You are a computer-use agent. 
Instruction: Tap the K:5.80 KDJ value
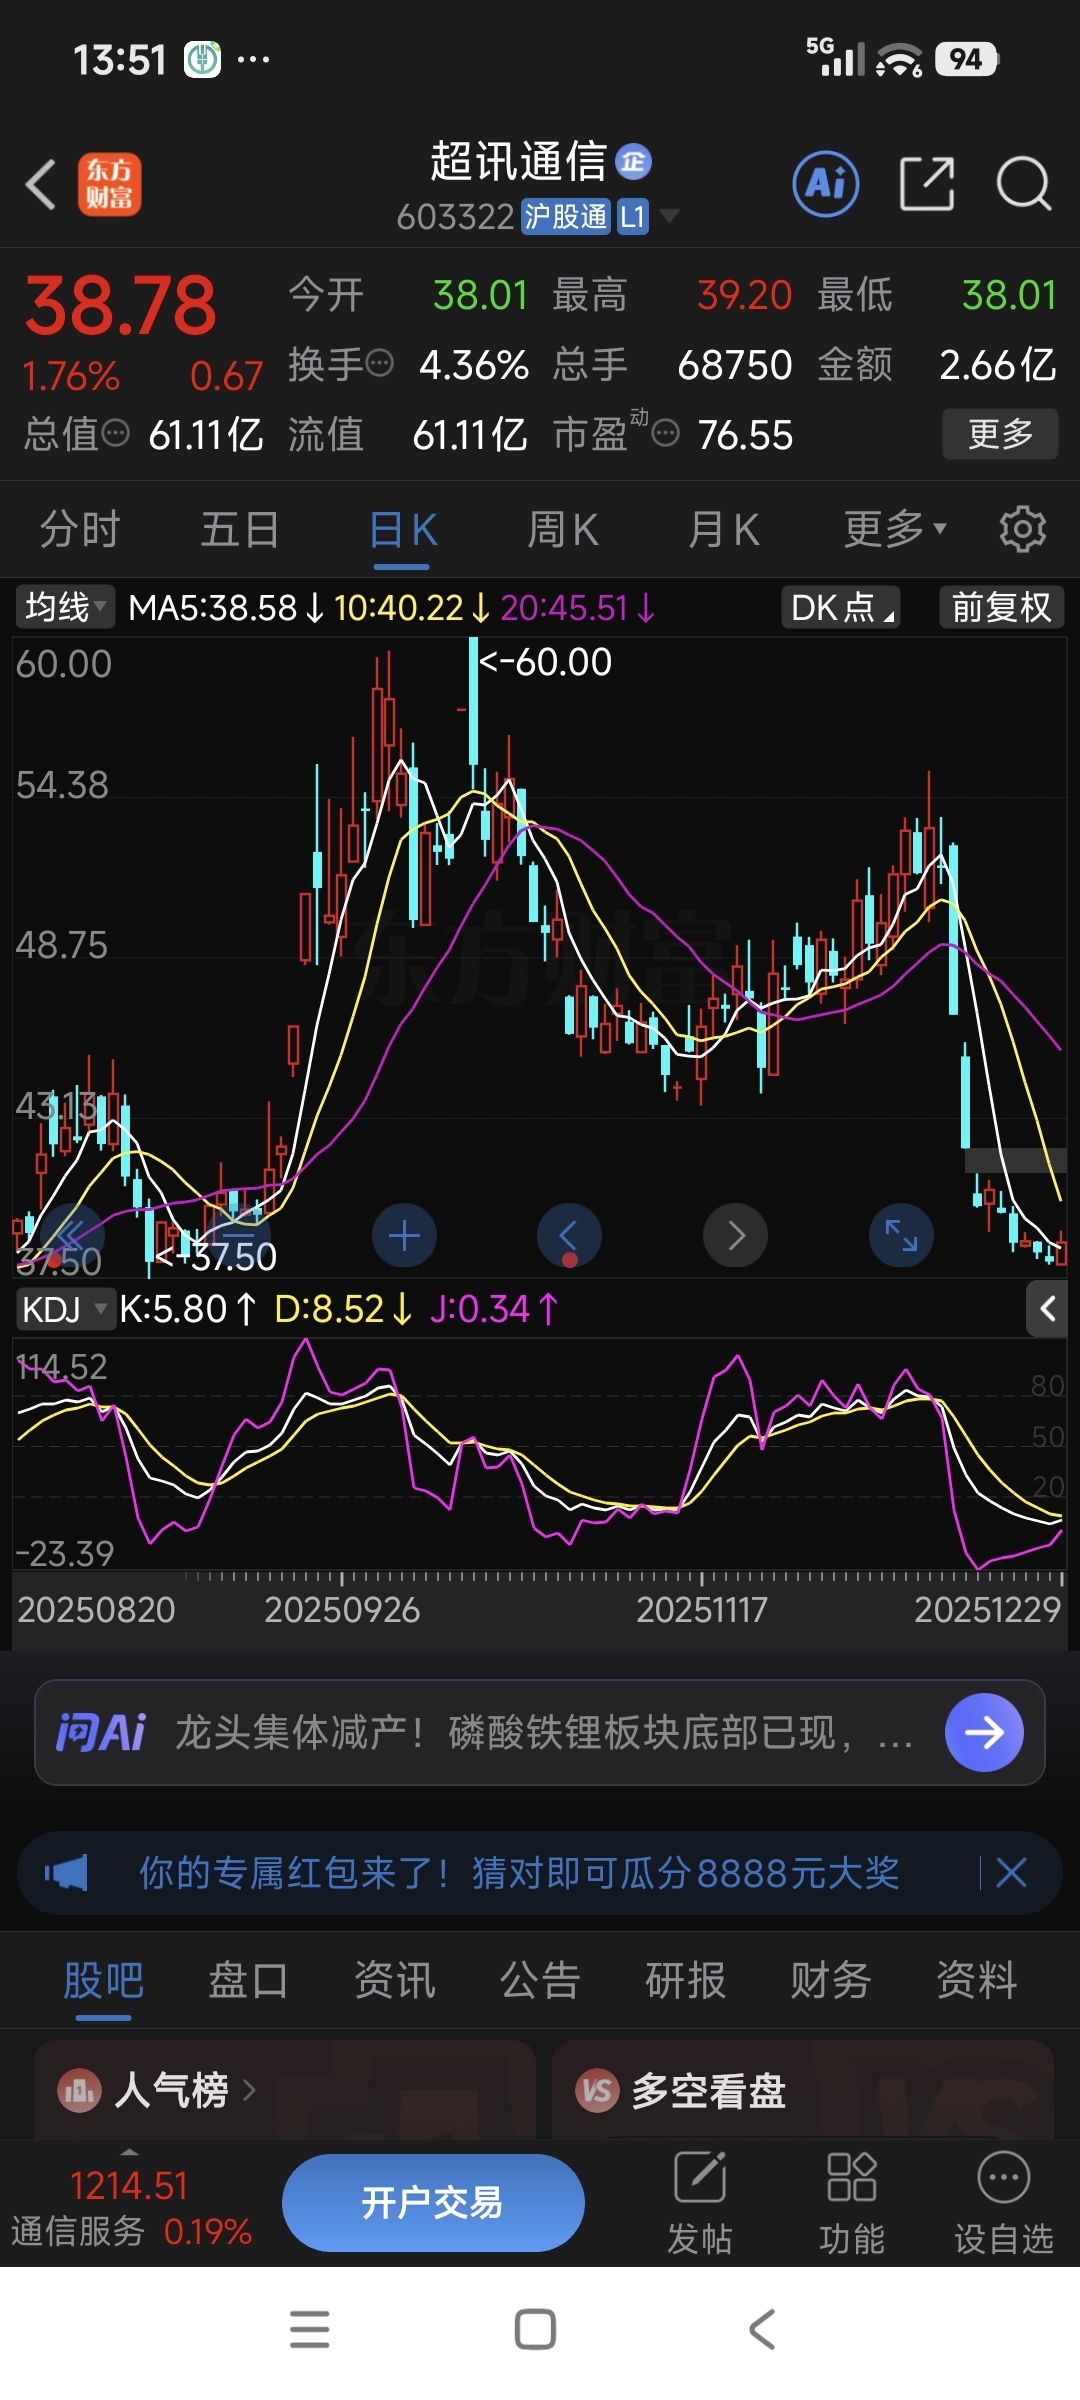click(x=187, y=1309)
